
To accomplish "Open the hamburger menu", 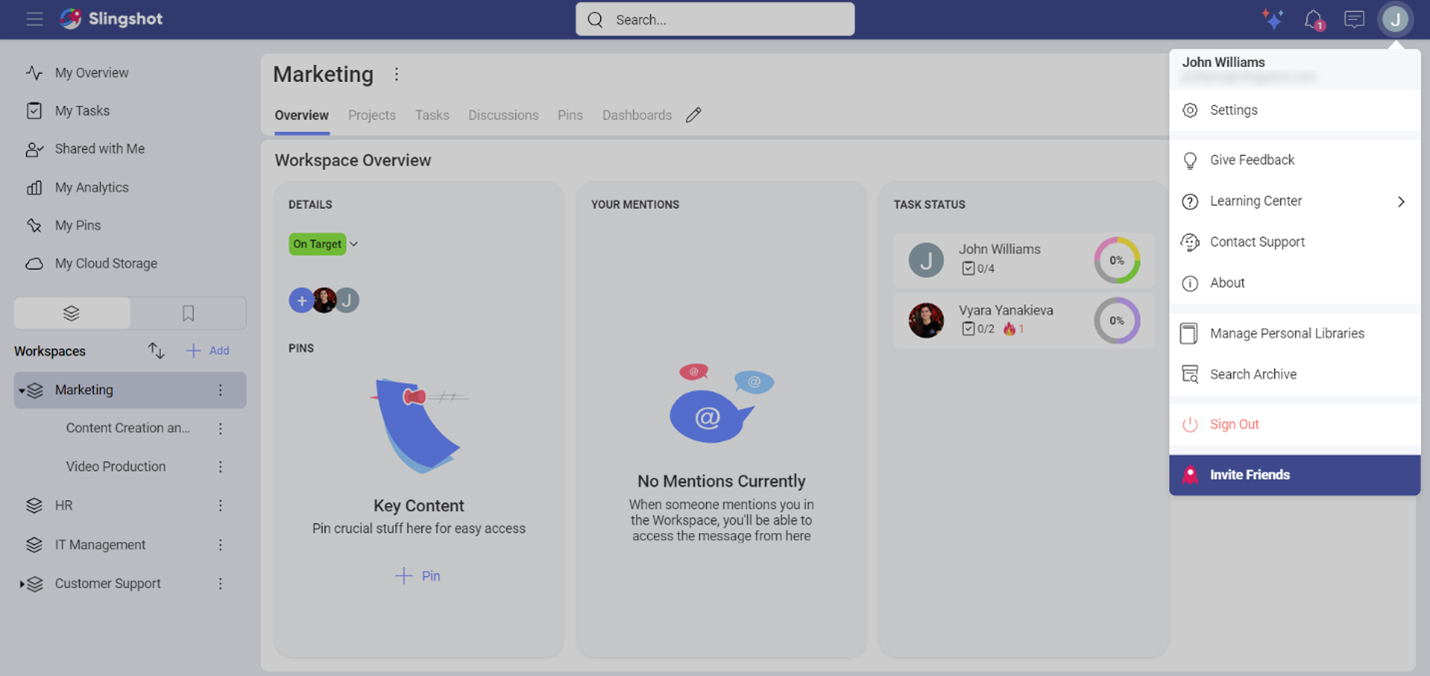I will 34,19.
